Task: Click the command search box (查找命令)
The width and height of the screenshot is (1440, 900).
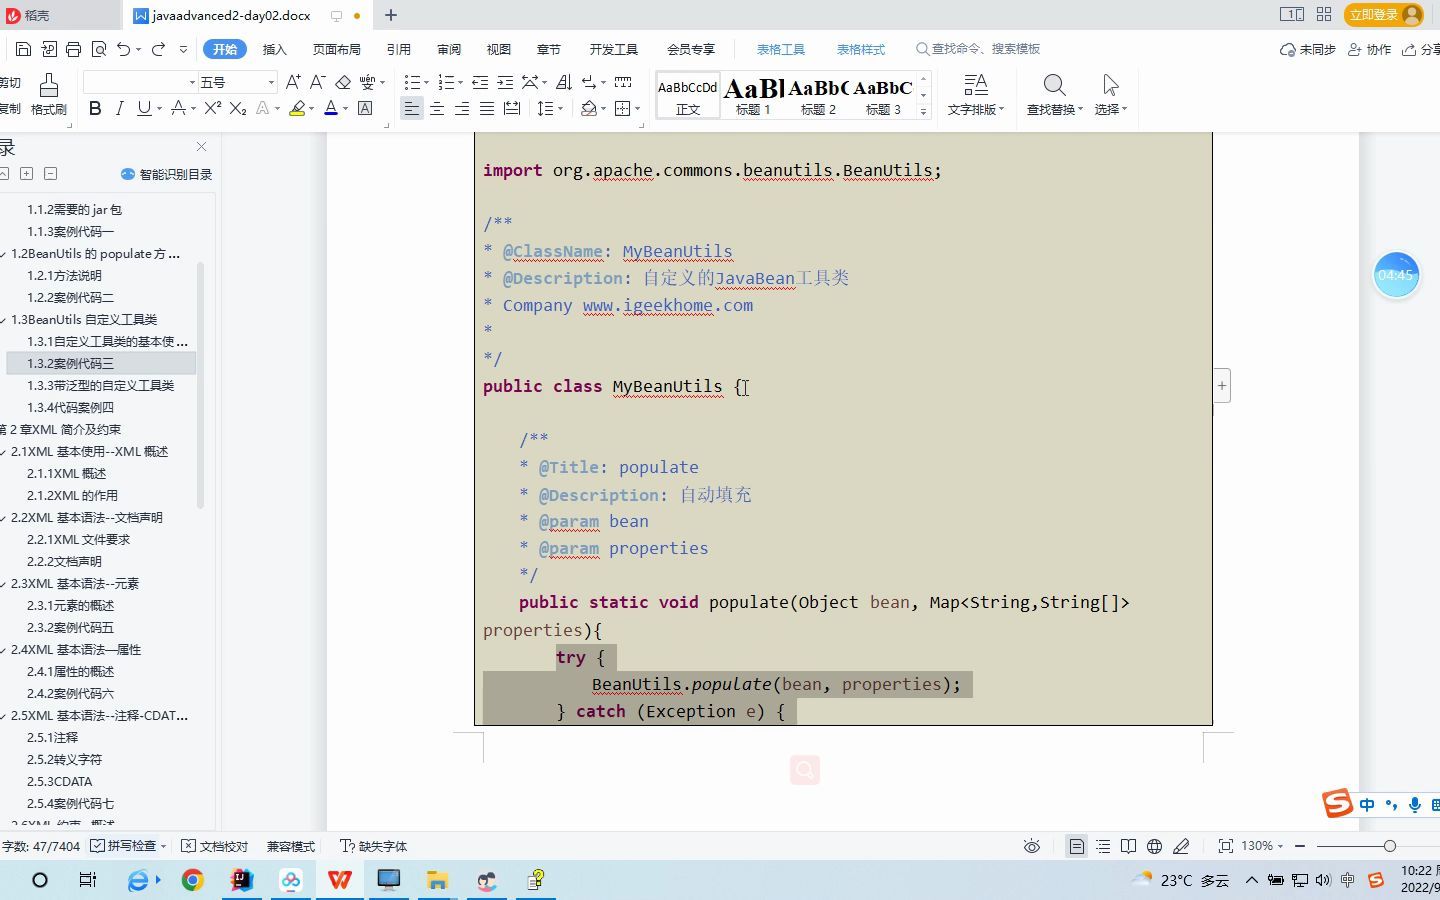Action: [978, 49]
